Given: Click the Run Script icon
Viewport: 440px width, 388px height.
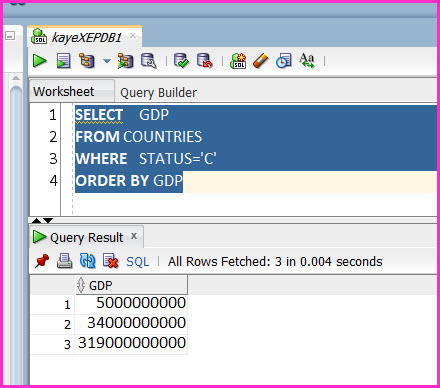Looking at the screenshot, I should [63, 61].
